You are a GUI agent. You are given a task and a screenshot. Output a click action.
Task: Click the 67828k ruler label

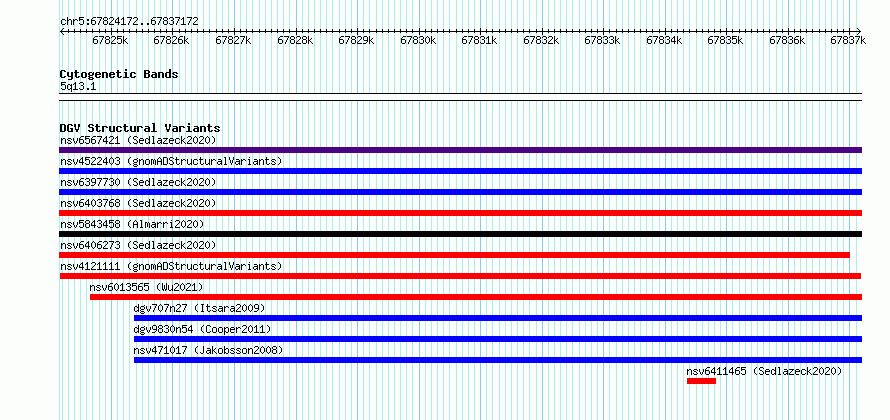point(295,40)
